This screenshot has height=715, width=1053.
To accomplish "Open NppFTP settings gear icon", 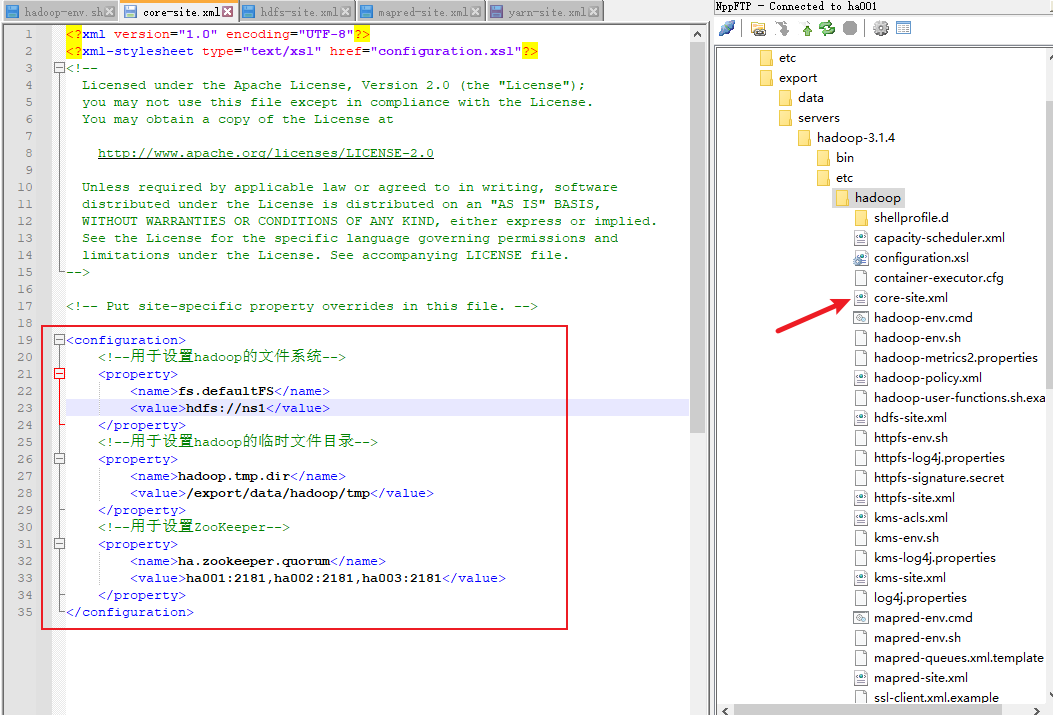I will point(880,28).
